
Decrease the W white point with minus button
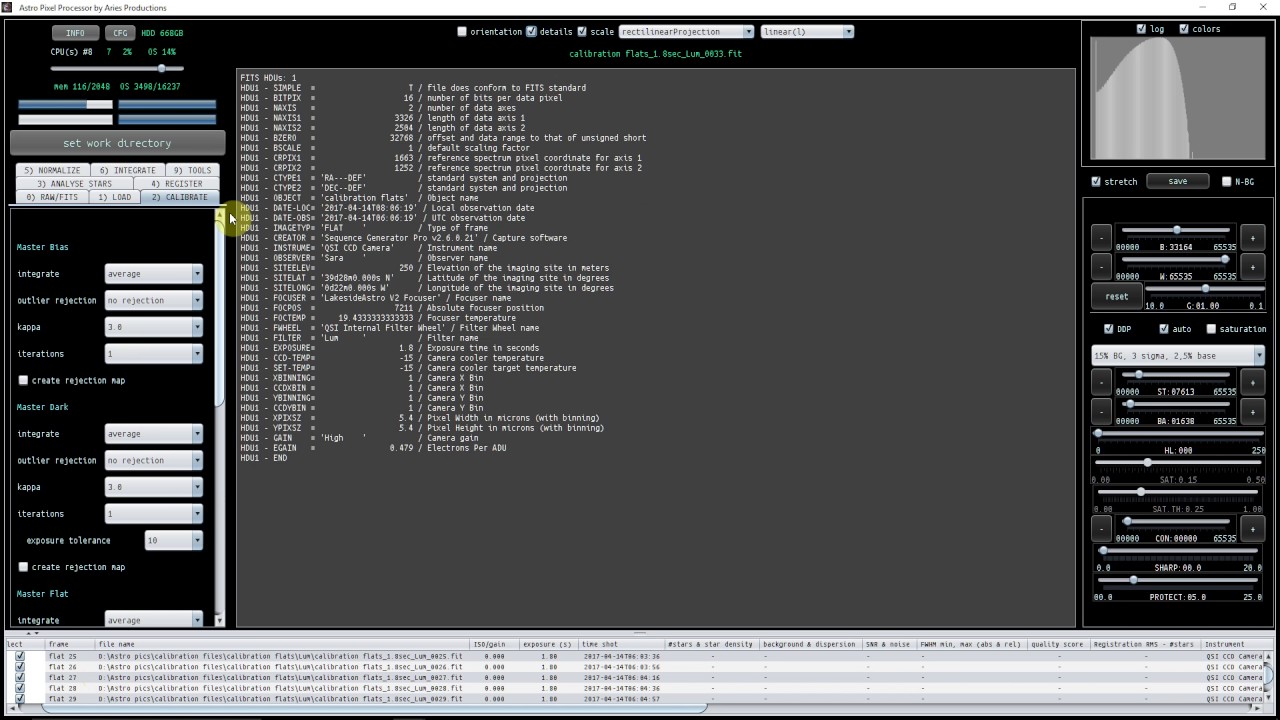1101,267
